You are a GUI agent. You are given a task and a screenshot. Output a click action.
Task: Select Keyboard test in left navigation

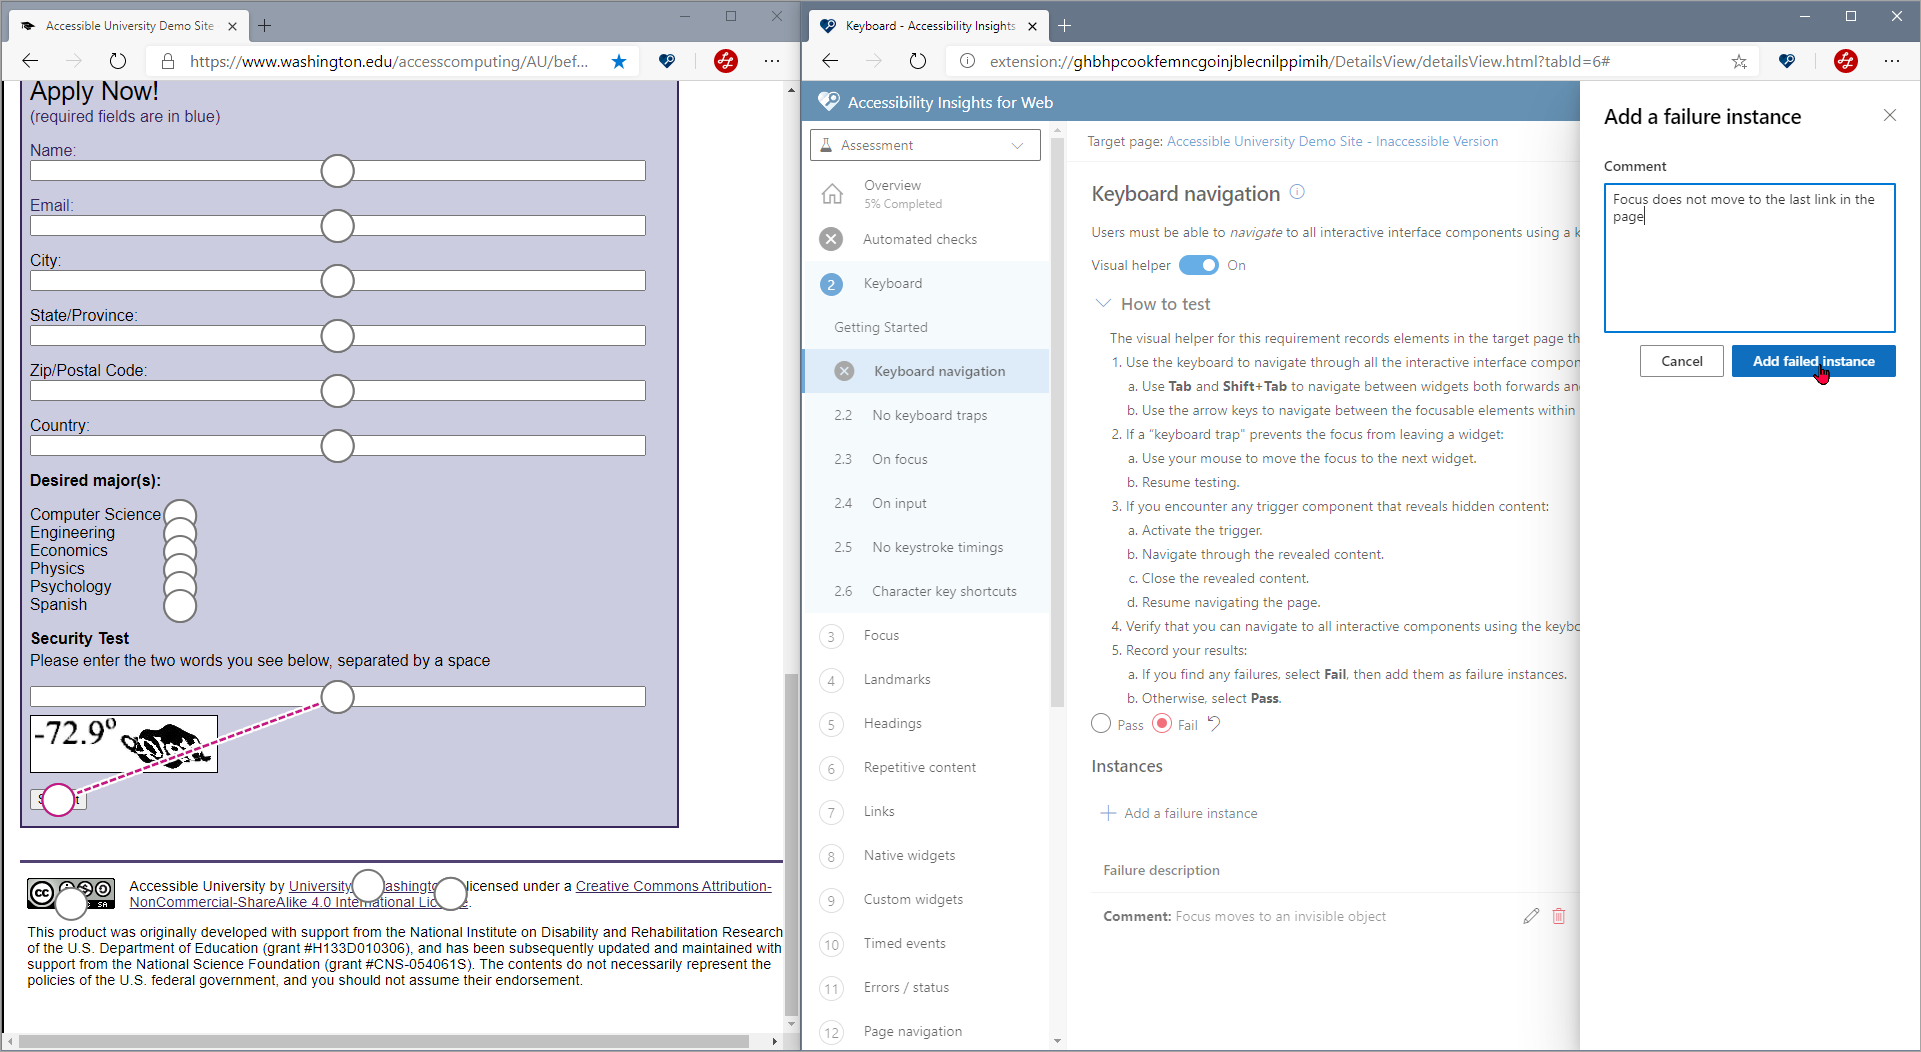[x=926, y=283]
